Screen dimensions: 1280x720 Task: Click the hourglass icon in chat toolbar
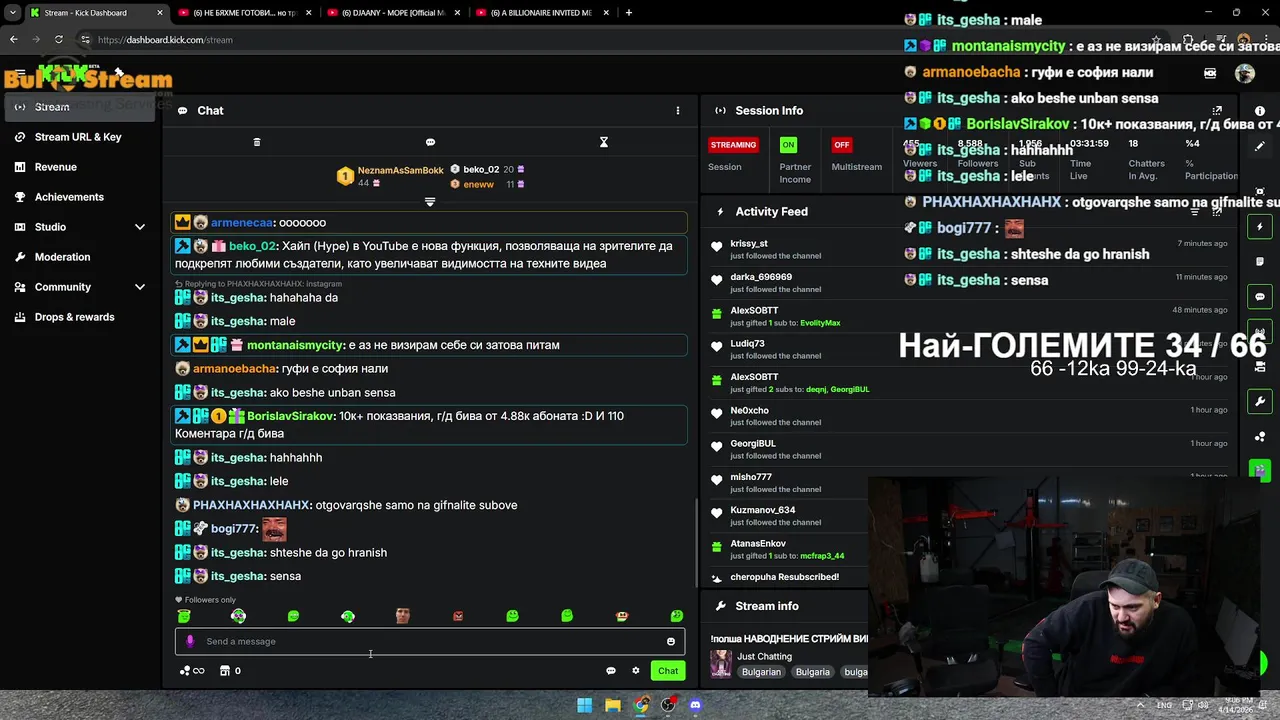[x=604, y=143]
